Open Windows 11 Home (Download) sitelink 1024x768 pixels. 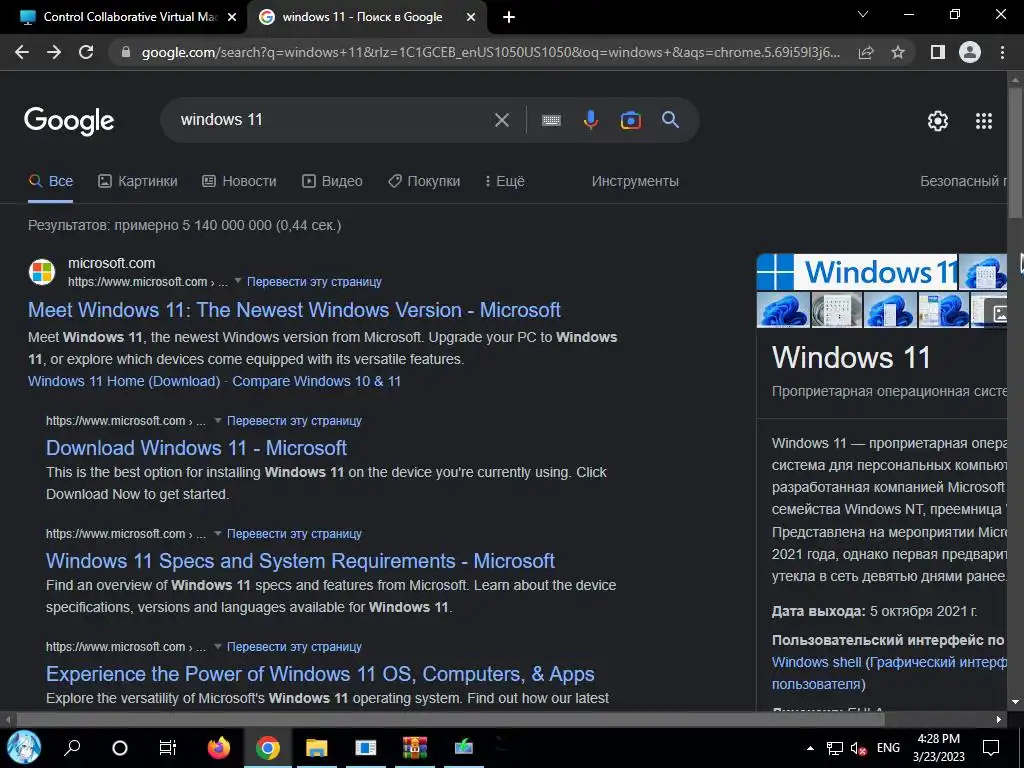124,381
